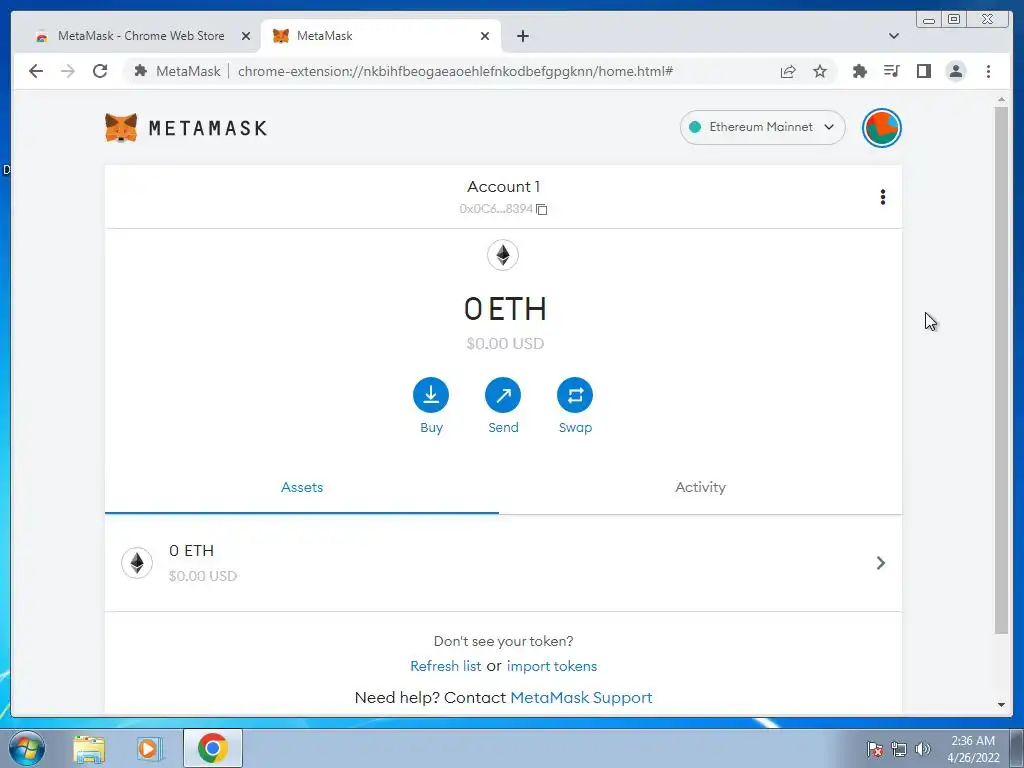Image resolution: width=1024 pixels, height=768 pixels.
Task: Click the Account 1 name
Action: pos(503,187)
